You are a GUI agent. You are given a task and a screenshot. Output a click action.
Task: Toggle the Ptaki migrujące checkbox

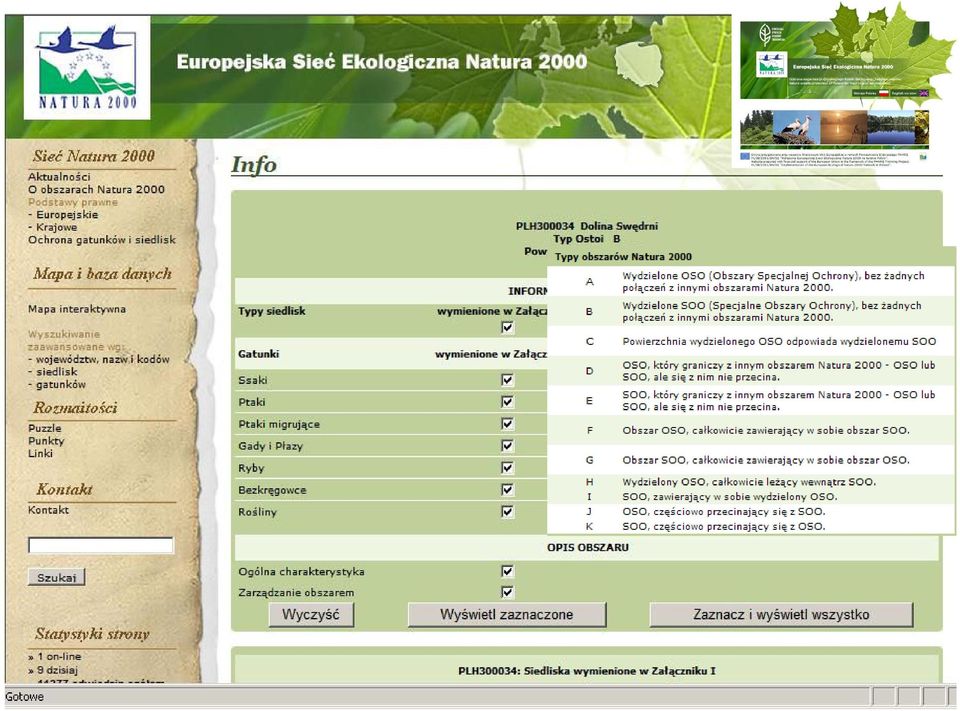pyautogui.click(x=507, y=424)
